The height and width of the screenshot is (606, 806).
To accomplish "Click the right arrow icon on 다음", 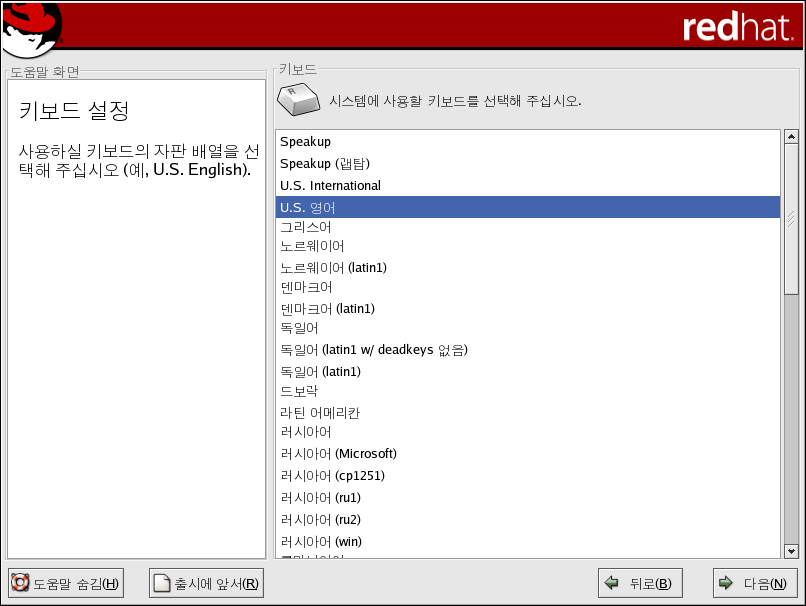I will point(726,584).
